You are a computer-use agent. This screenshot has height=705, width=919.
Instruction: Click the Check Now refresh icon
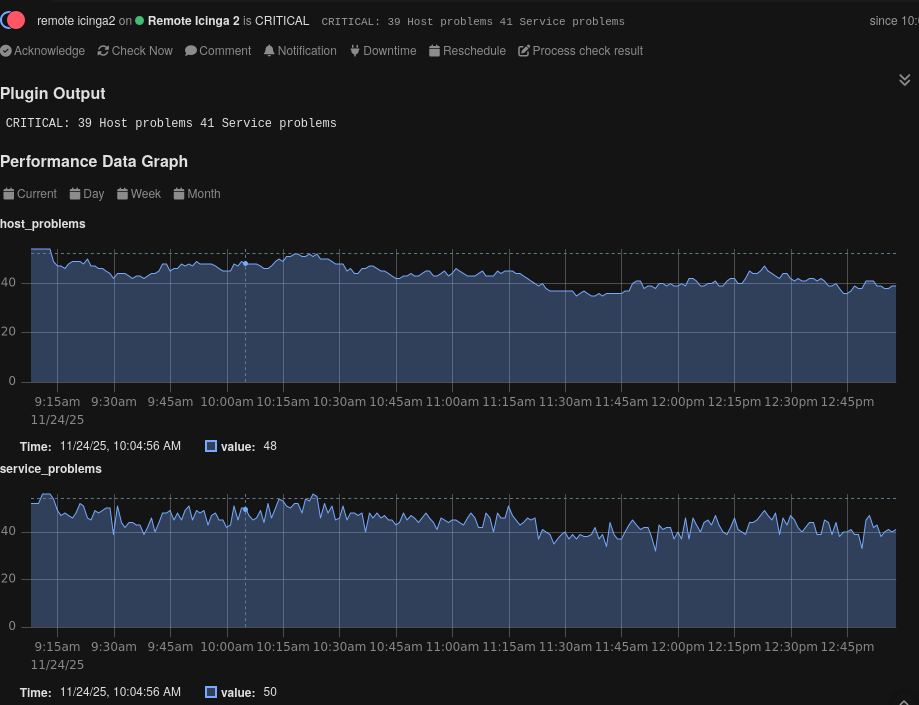103,50
